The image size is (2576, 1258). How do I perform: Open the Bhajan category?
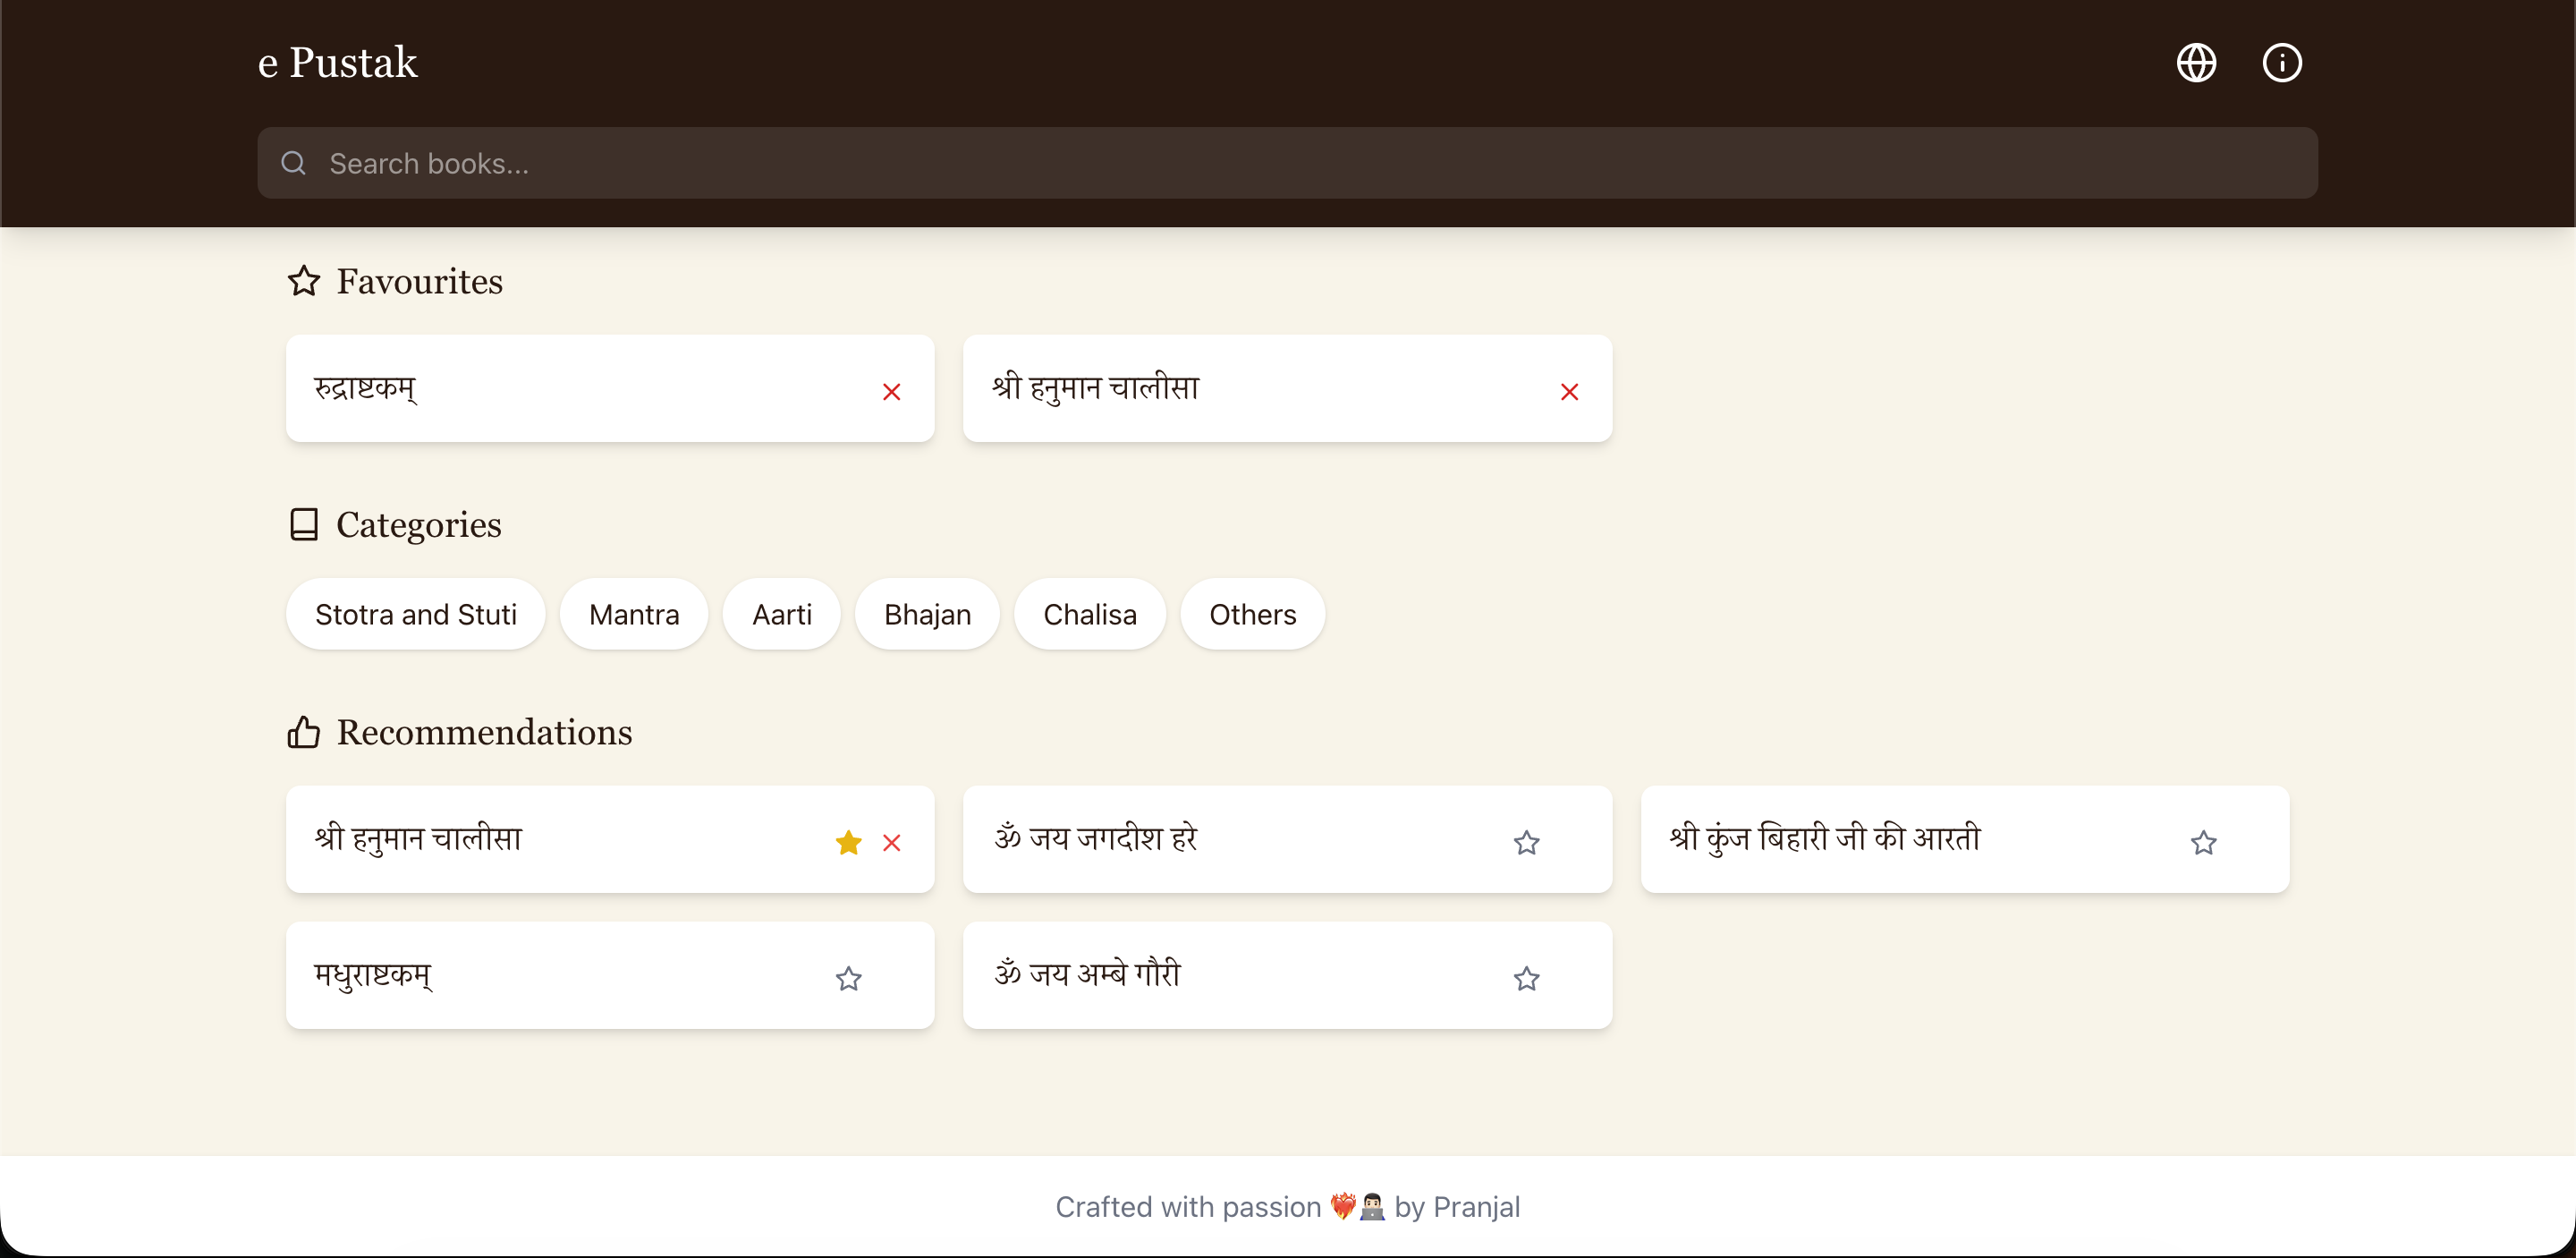coord(927,614)
